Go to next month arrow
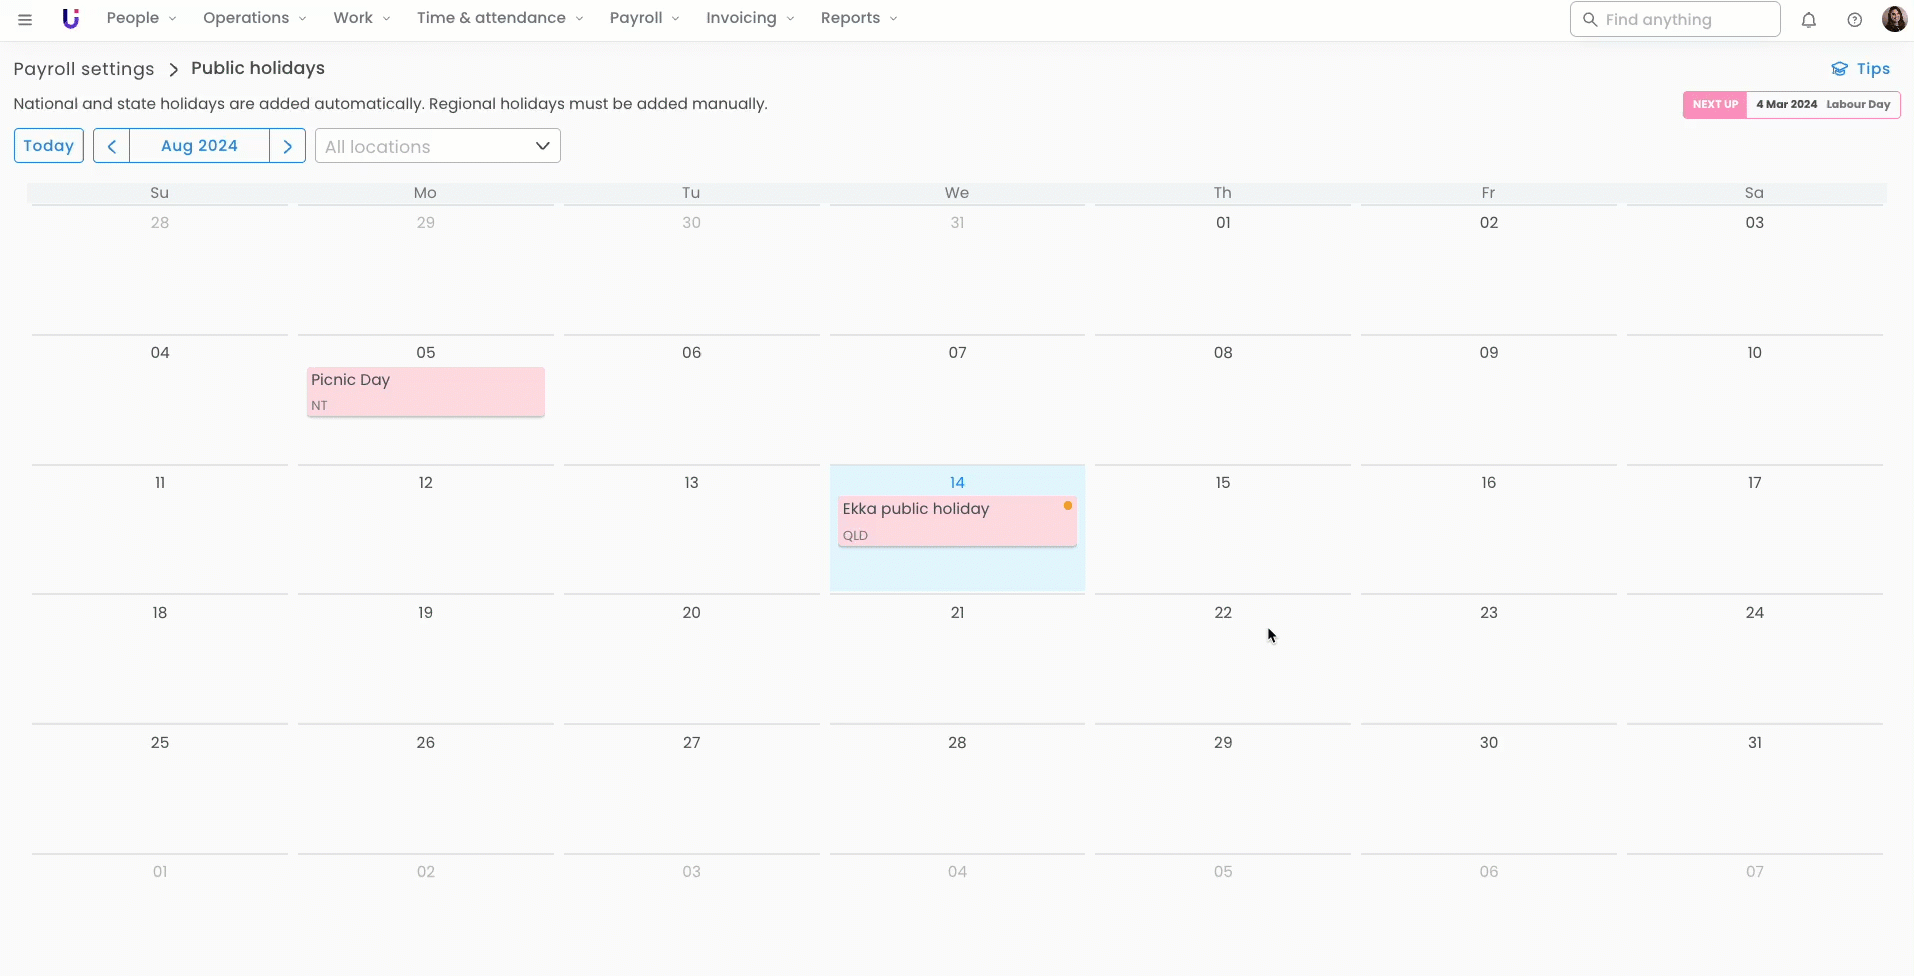This screenshot has height=976, width=1914. tap(287, 146)
